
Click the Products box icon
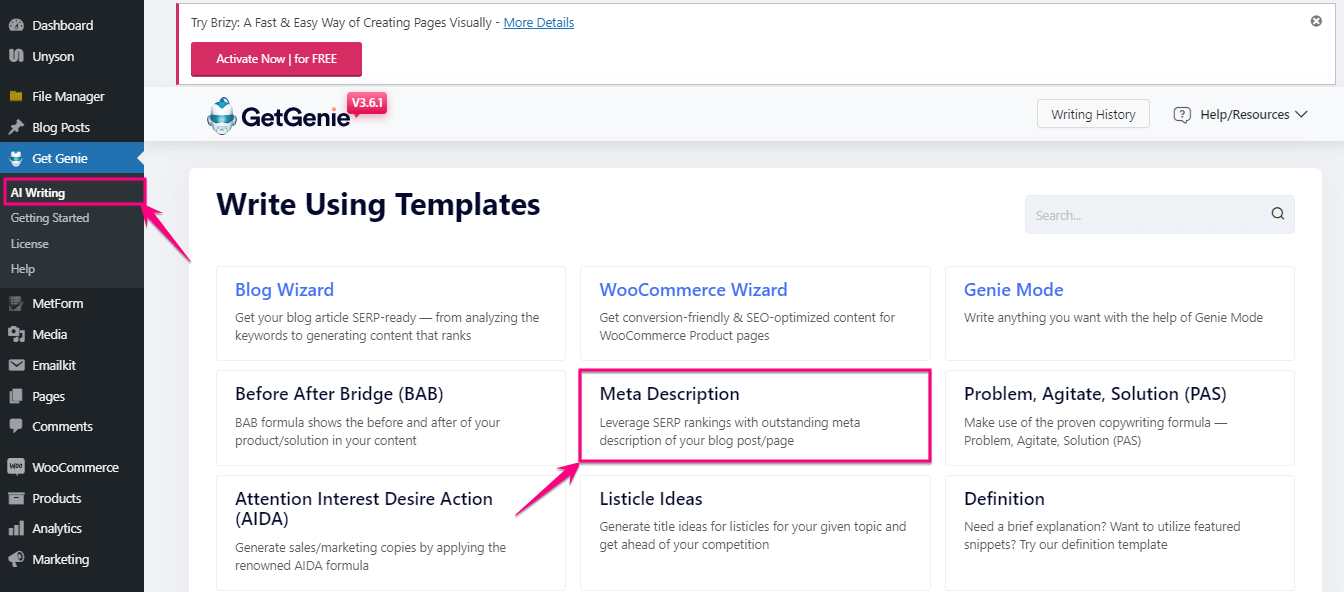16,498
